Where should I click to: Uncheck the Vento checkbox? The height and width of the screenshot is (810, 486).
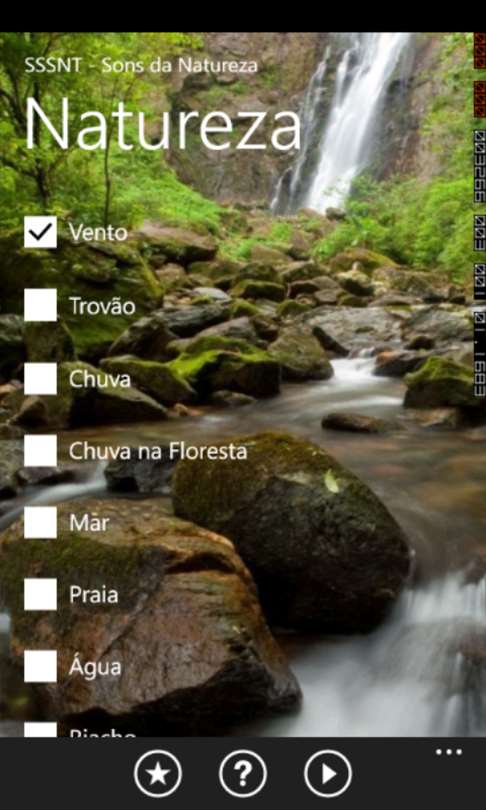[40, 232]
